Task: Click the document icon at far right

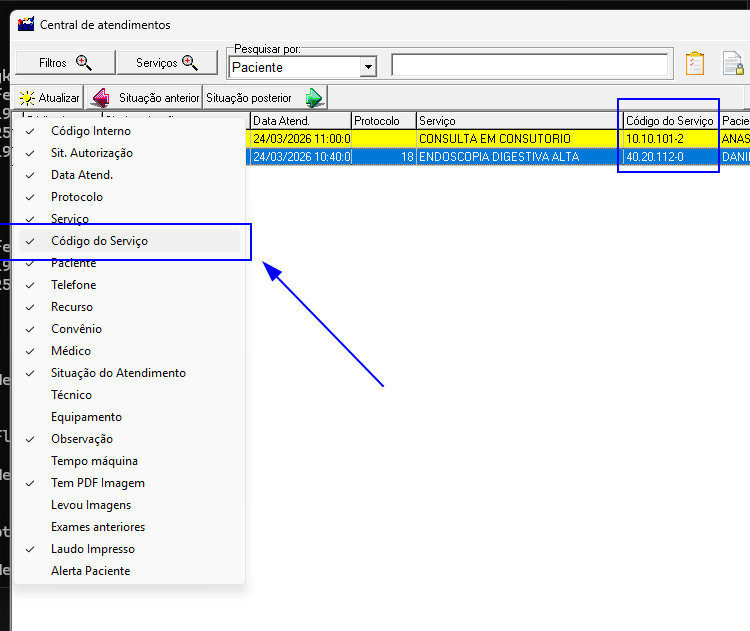Action: (x=733, y=64)
